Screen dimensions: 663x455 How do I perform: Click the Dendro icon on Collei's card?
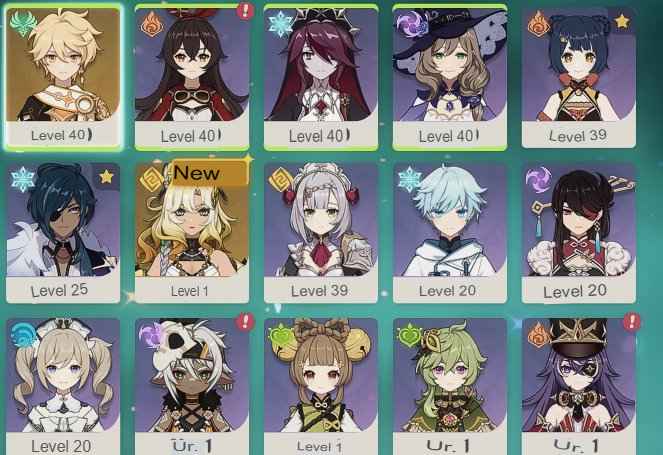click(x=409, y=335)
